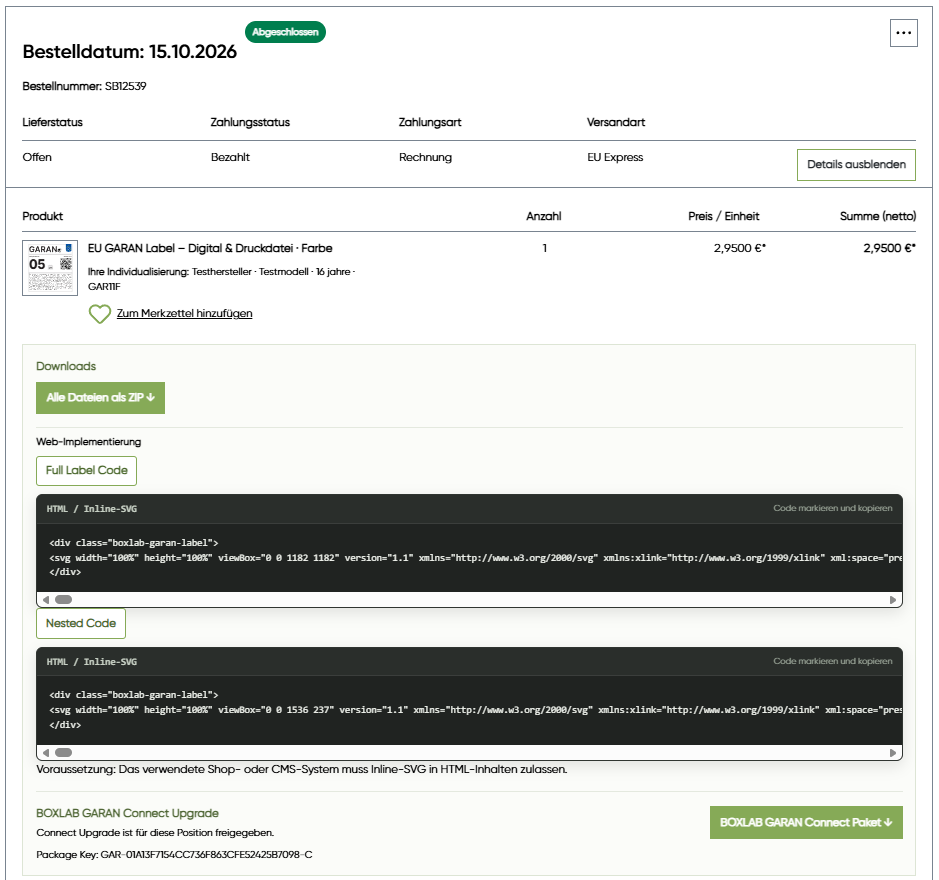Click the Preis / Einheit column header
The height and width of the screenshot is (880, 939).
[x=723, y=216]
